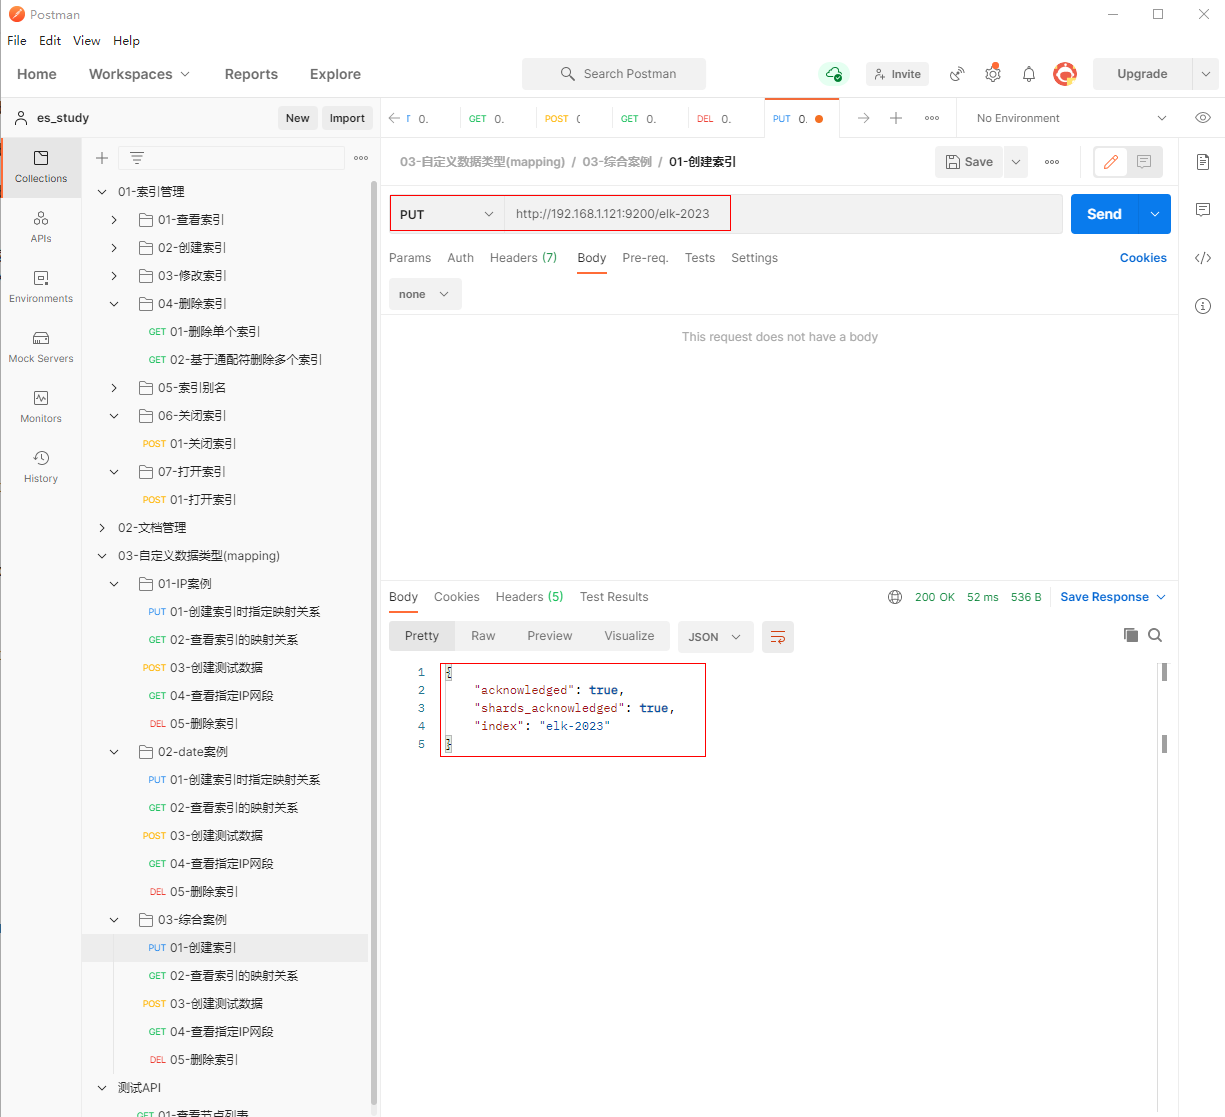Open the body type 'none' dropdown

pyautogui.click(x=425, y=294)
